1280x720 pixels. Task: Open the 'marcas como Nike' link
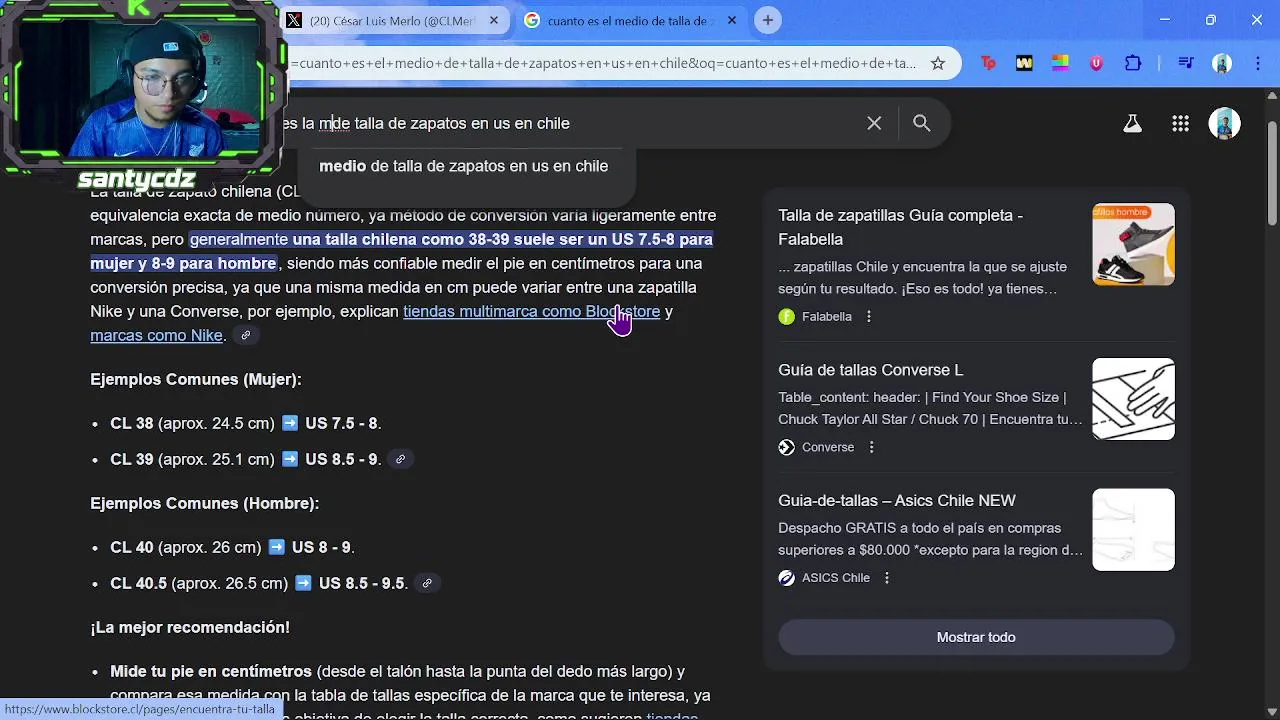[156, 335]
